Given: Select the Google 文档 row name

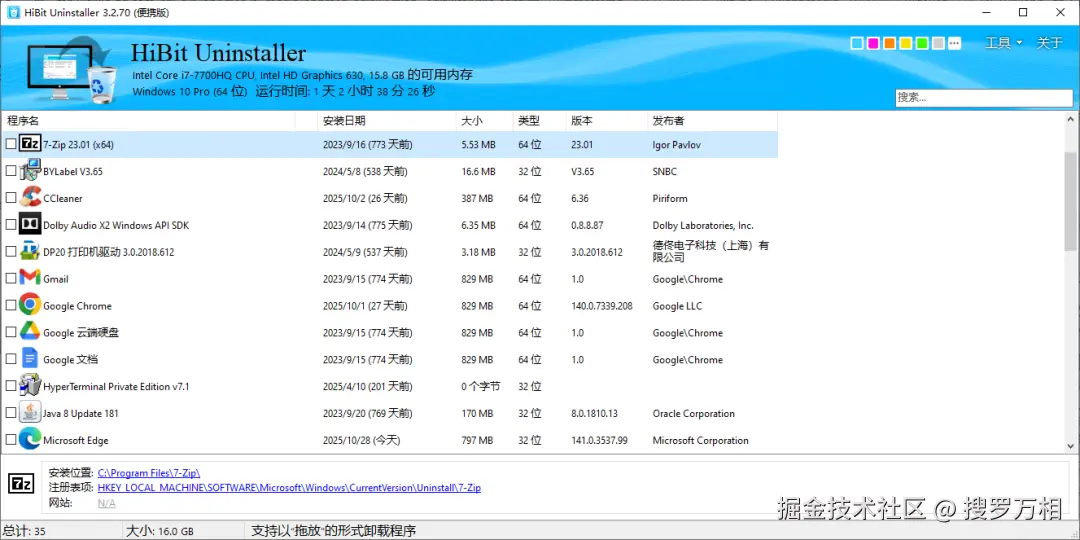Looking at the screenshot, I should [70, 360].
